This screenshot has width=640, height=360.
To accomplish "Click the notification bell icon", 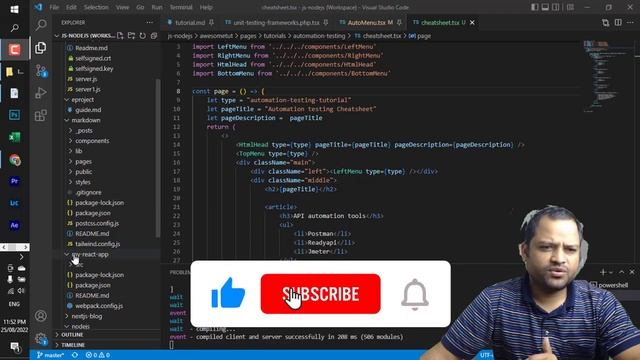I will click(415, 294).
